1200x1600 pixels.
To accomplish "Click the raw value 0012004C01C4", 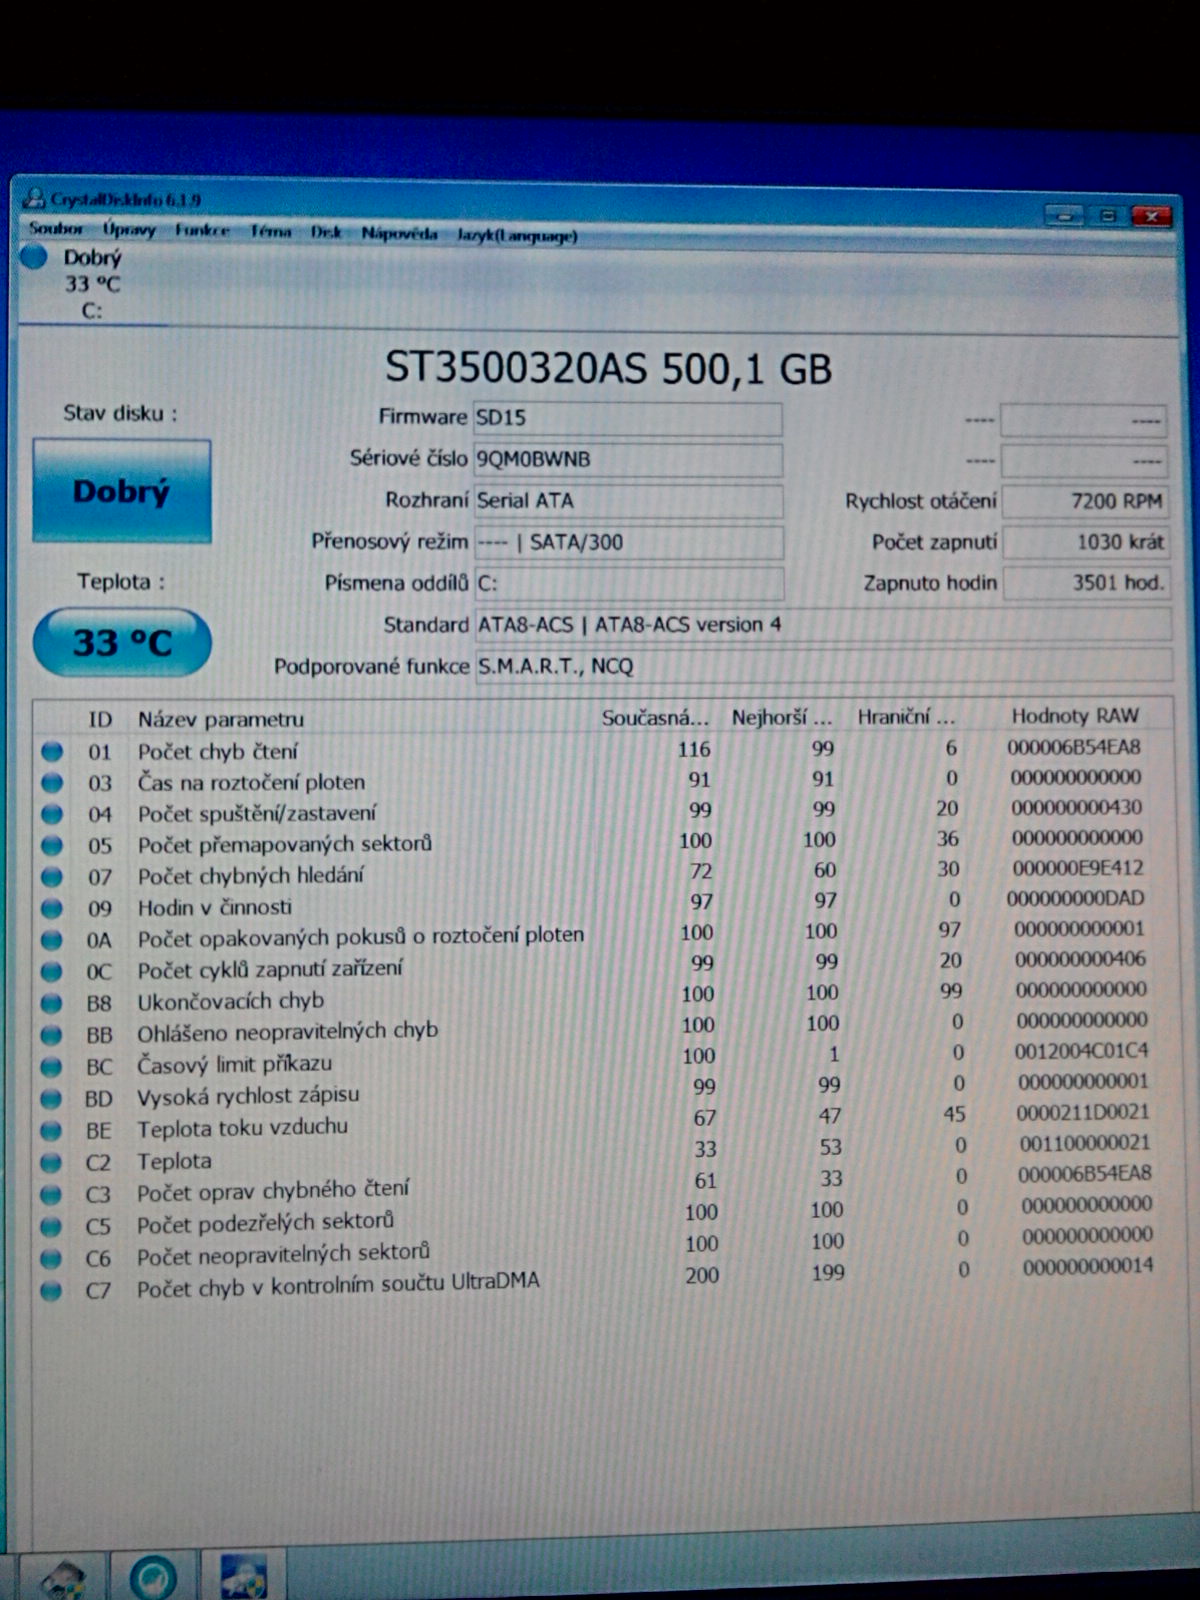I will pos(1082,1051).
